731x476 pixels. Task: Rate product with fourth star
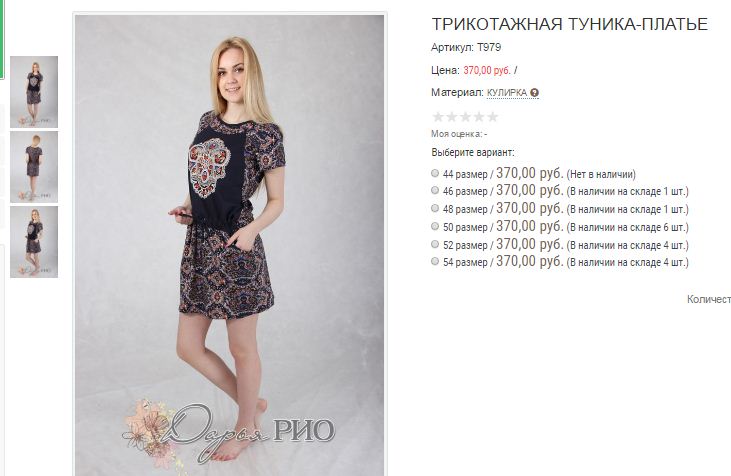[x=479, y=117]
